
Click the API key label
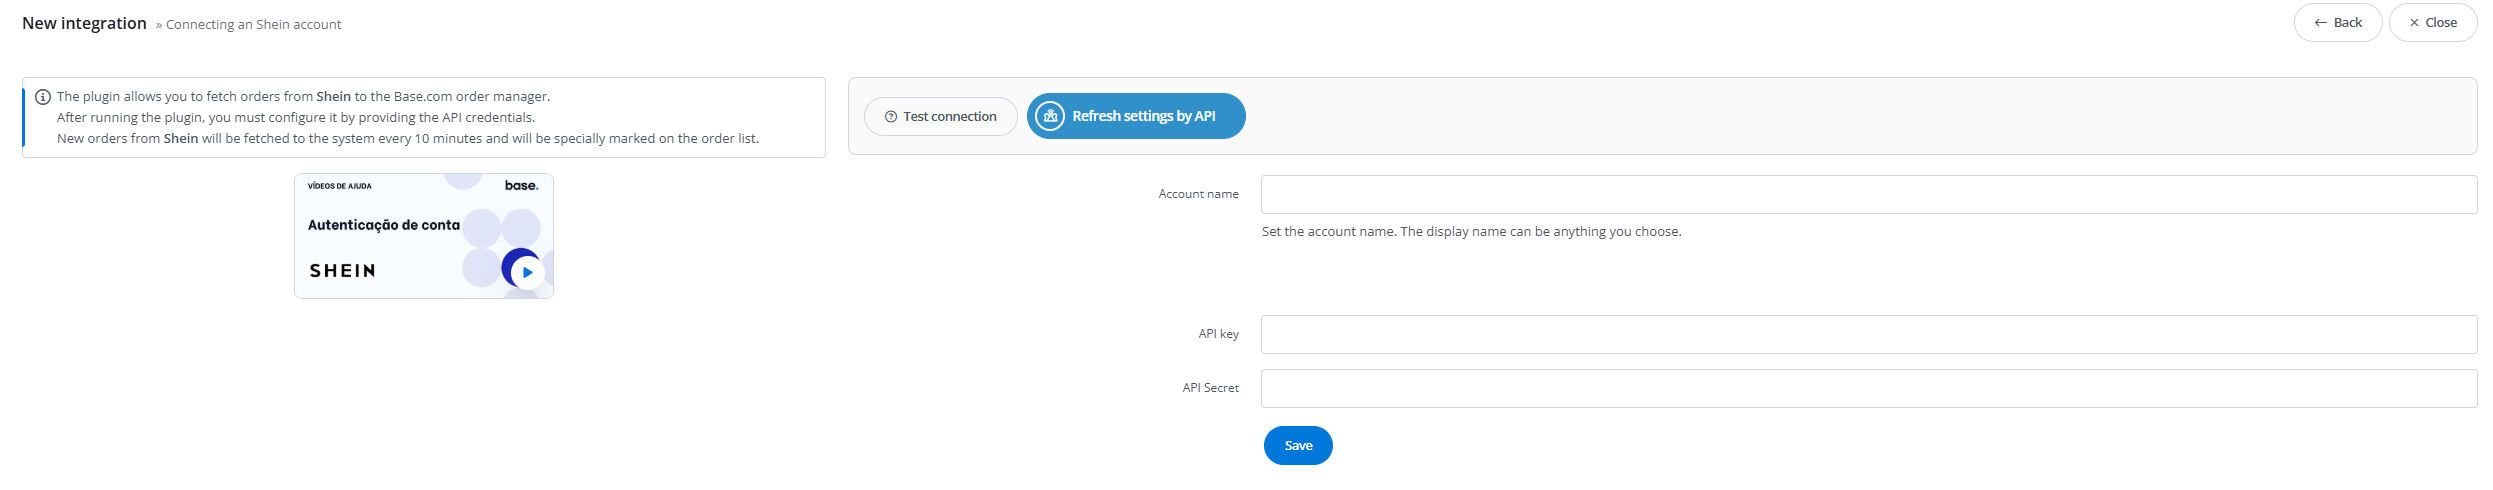click(1218, 334)
